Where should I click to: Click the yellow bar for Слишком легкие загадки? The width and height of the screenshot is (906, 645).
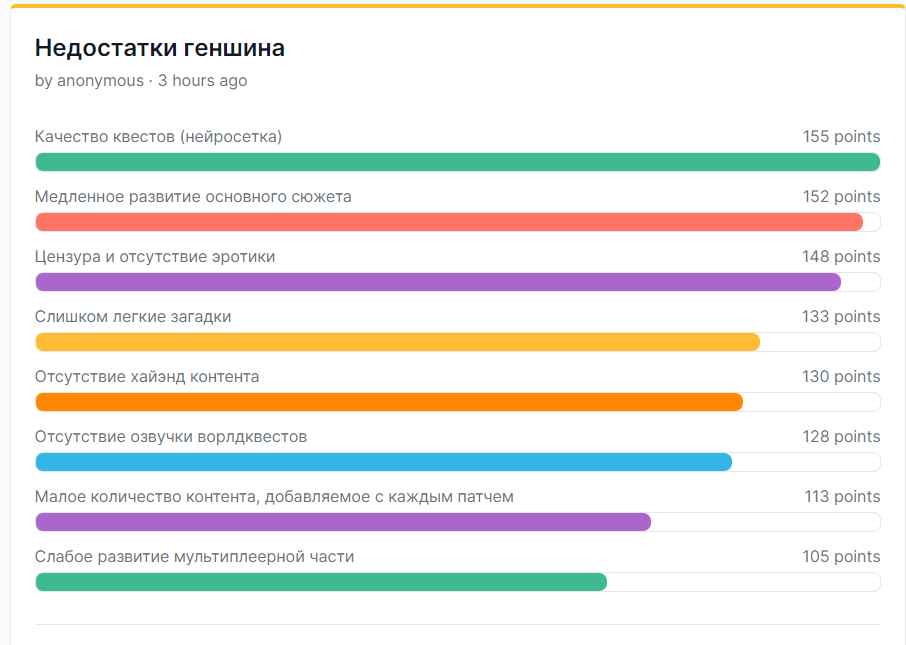[x=398, y=342]
